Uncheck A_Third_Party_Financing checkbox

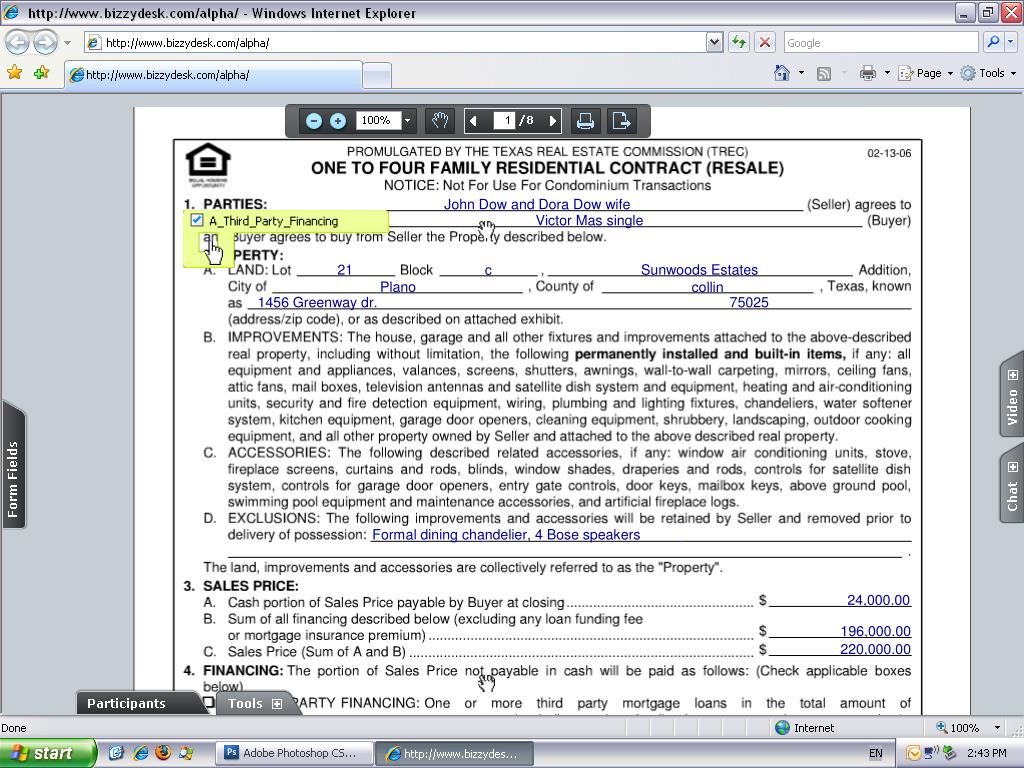pyautogui.click(x=197, y=220)
